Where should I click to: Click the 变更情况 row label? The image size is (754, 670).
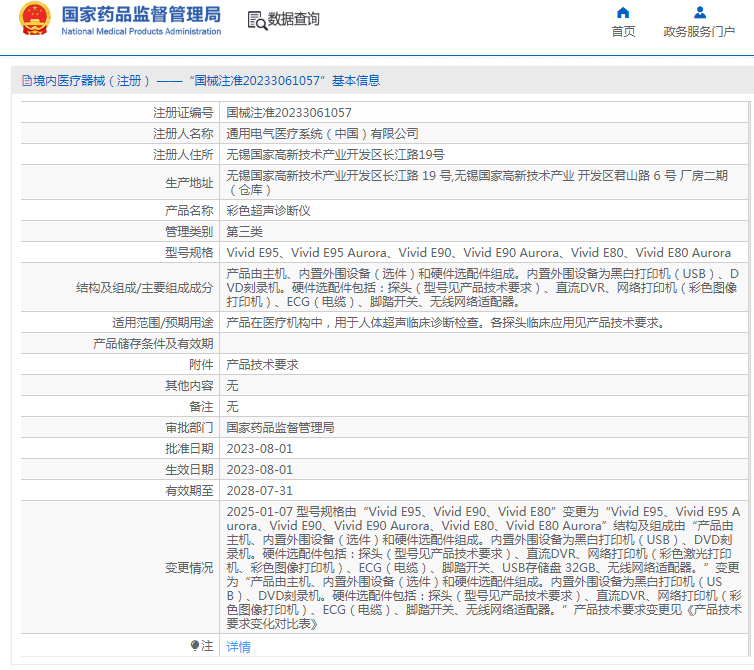[189, 568]
